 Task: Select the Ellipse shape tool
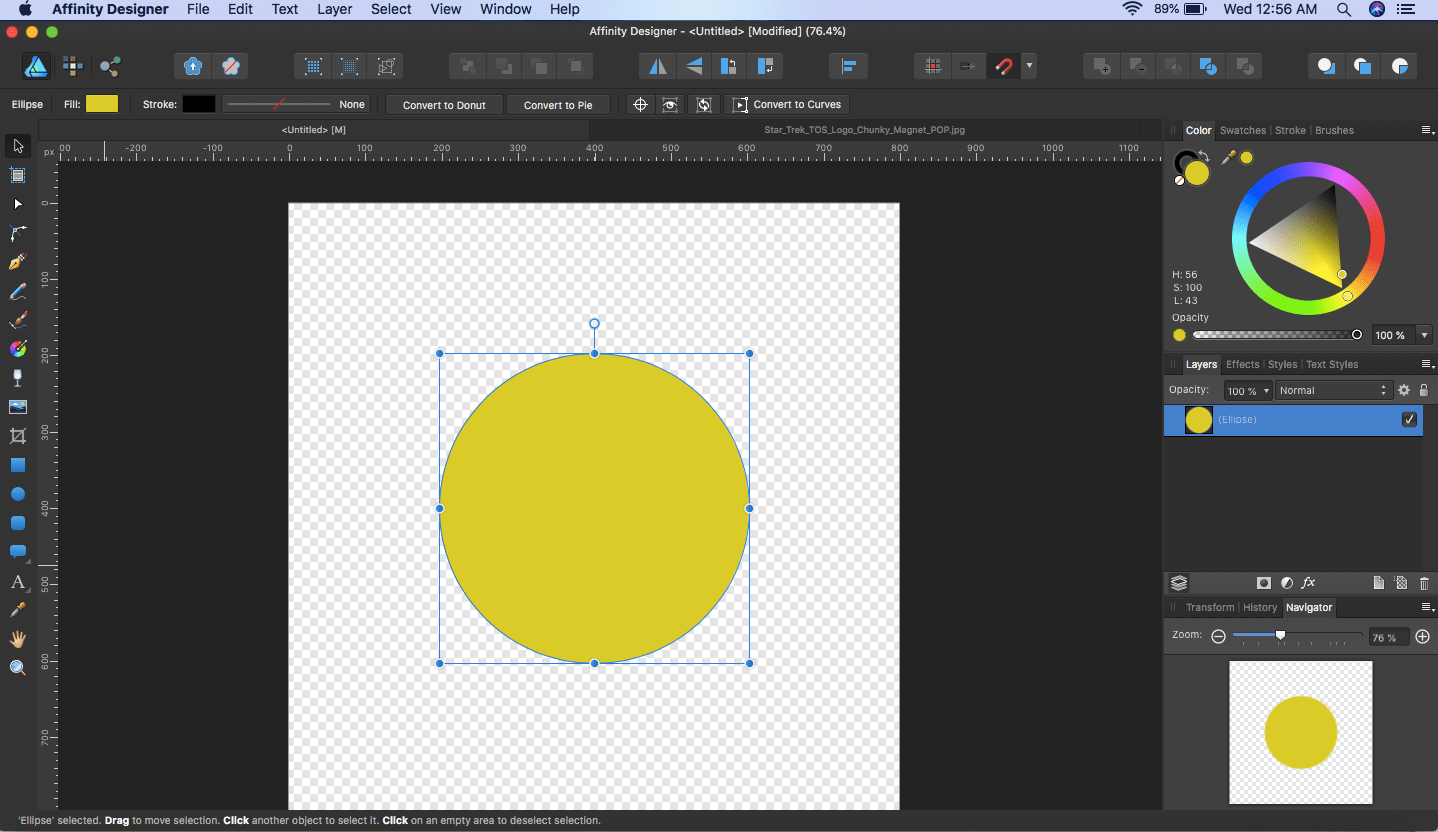coord(17,494)
